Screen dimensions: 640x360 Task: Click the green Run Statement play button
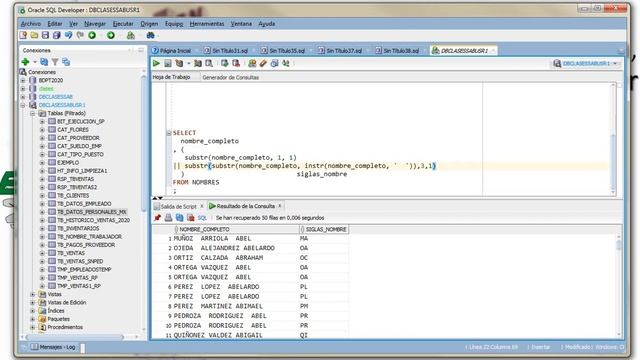click(156, 63)
